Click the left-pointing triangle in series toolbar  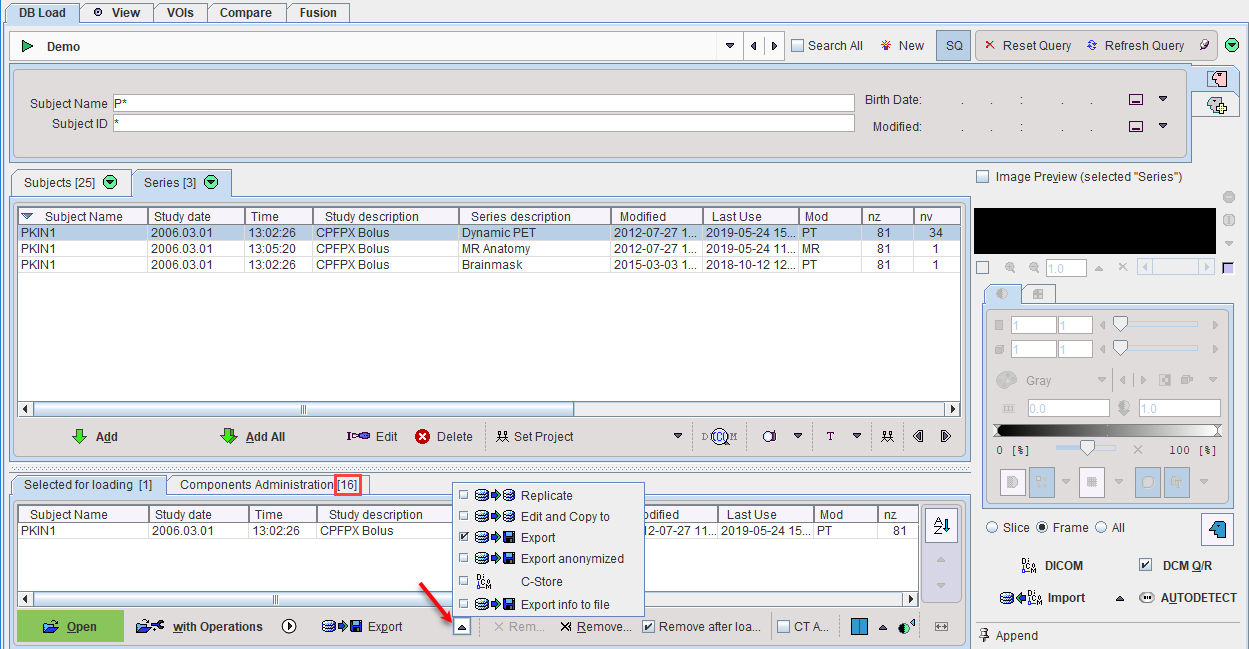coord(918,436)
